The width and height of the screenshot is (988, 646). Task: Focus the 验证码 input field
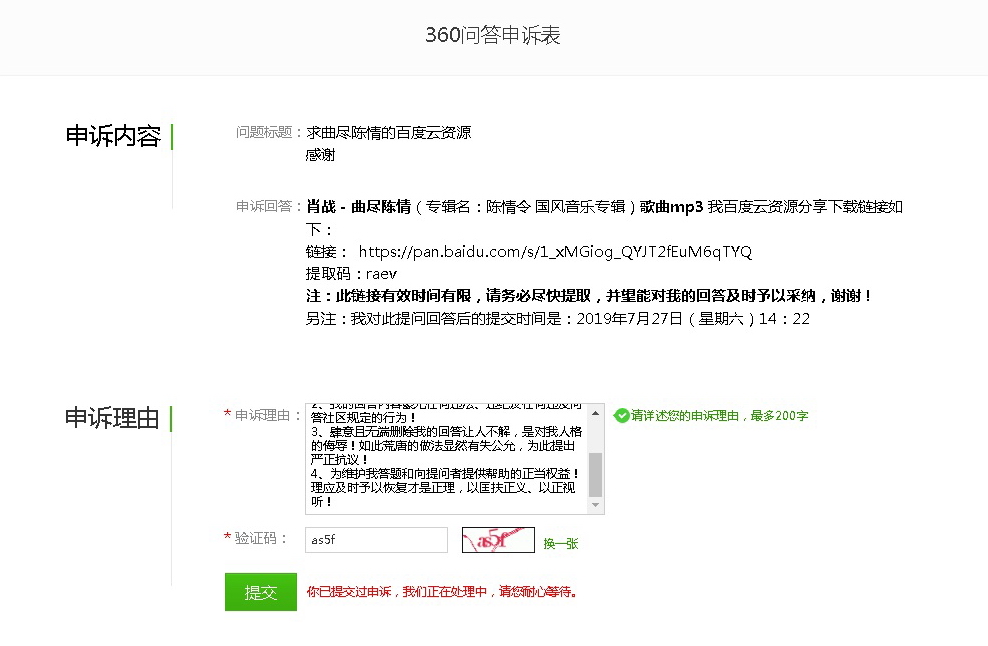(x=376, y=540)
